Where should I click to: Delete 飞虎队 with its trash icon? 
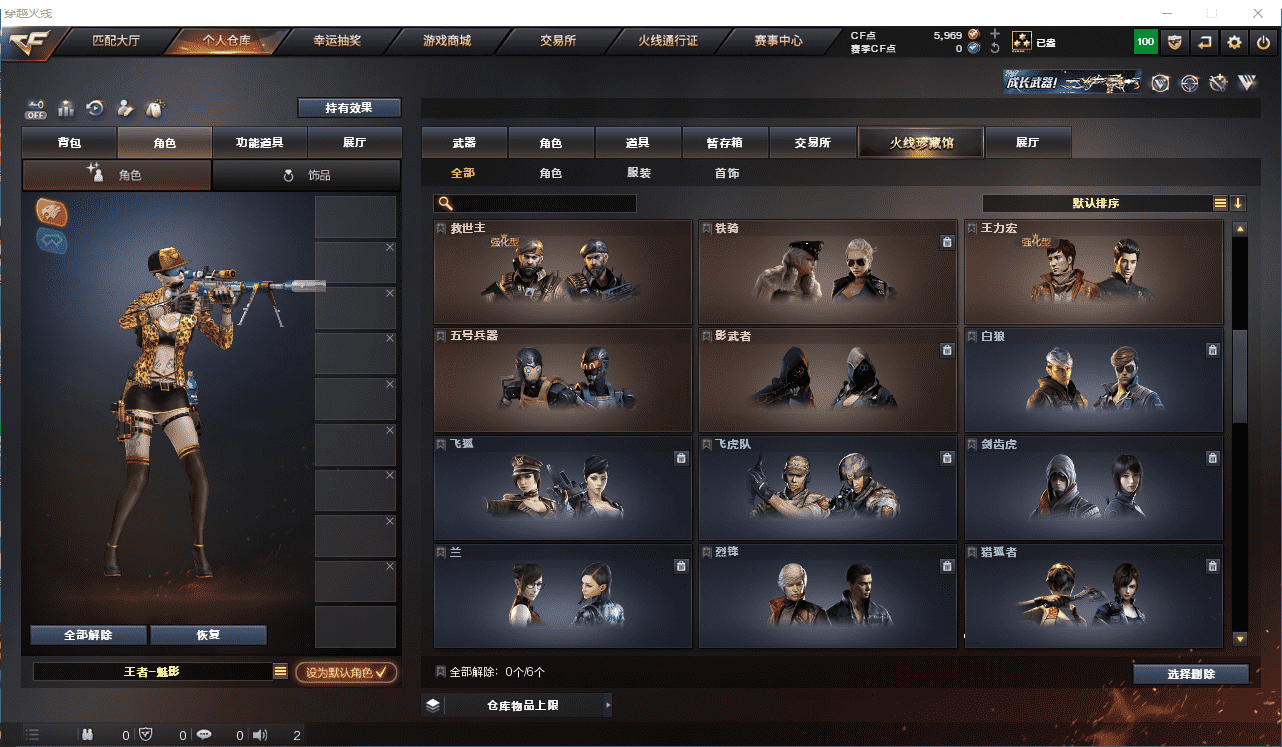[x=947, y=458]
